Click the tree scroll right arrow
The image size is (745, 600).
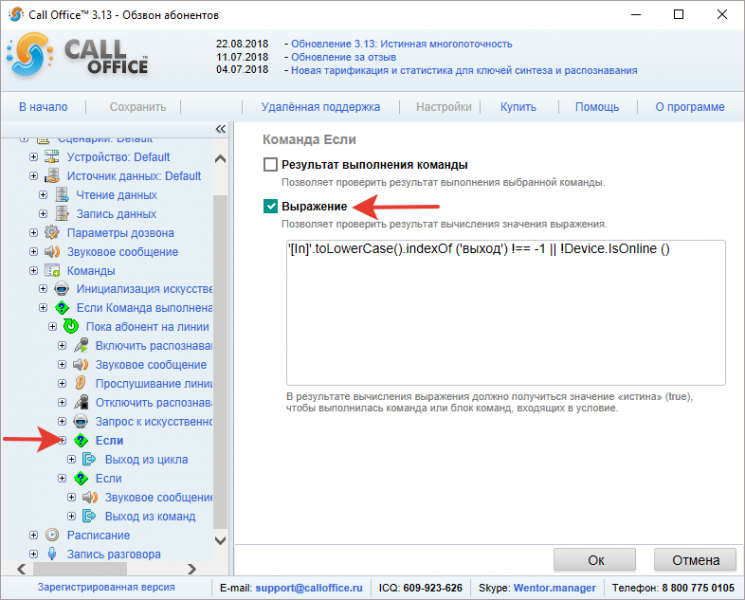[x=191, y=569]
